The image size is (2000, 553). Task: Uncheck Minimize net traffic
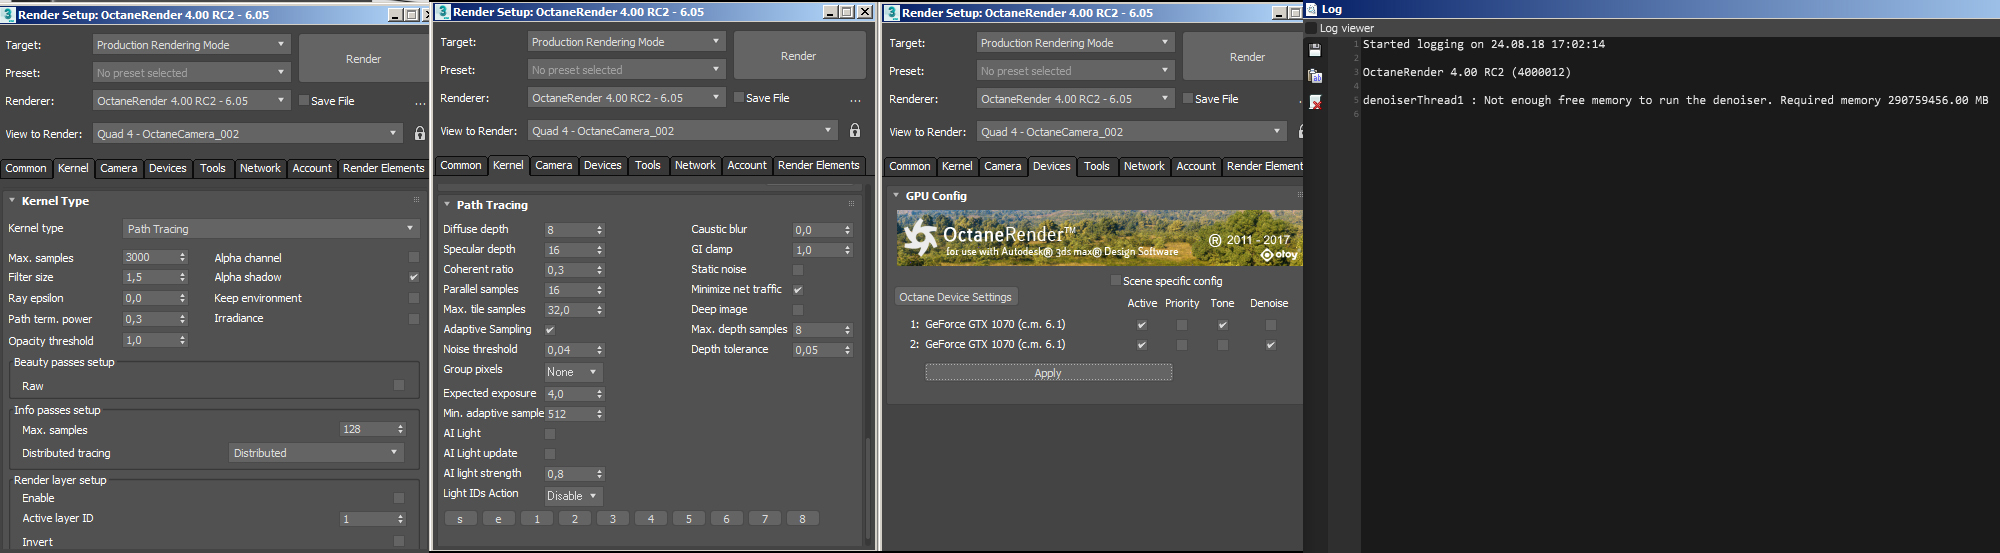point(798,290)
